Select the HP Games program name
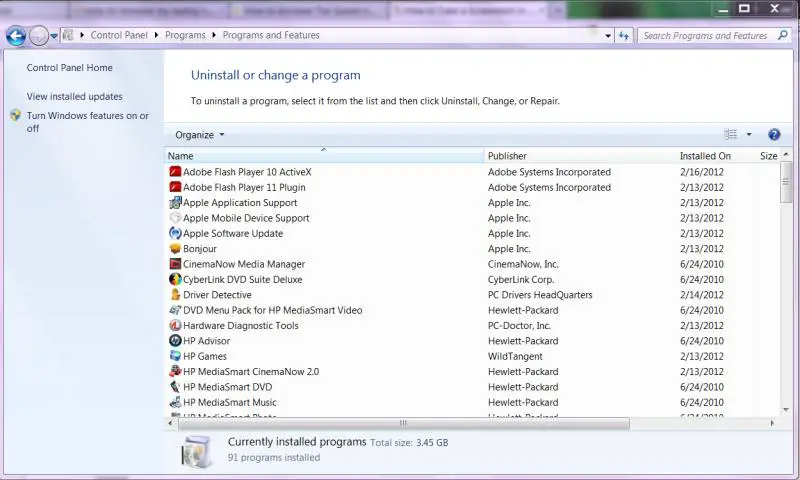800x480 pixels. point(205,356)
